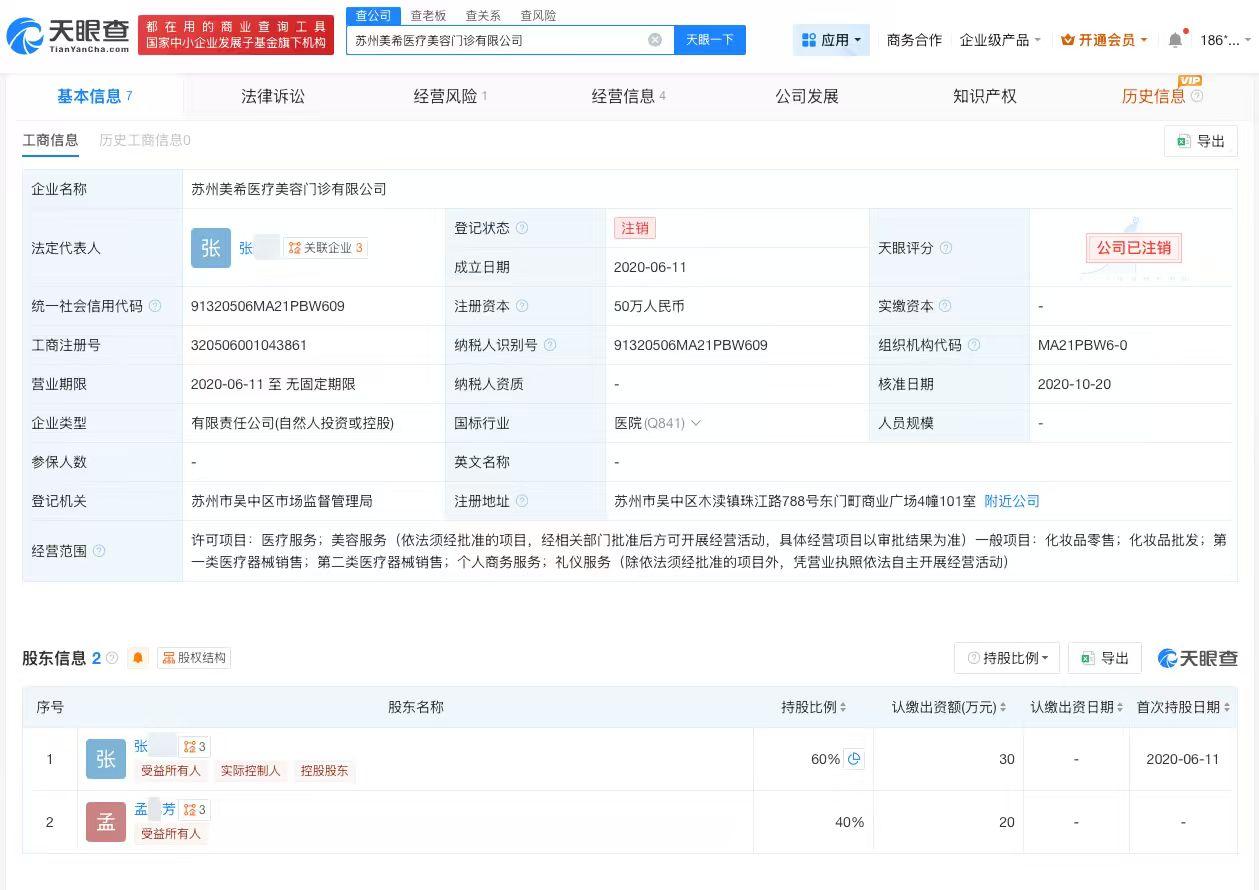Open pie chart icon next to 60%
The width and height of the screenshot is (1259, 890).
854,759
